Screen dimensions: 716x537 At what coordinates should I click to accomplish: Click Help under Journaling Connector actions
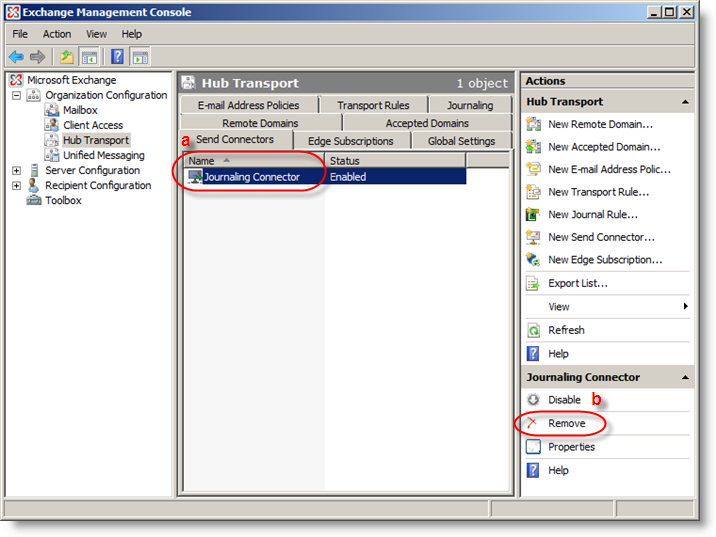(558, 470)
